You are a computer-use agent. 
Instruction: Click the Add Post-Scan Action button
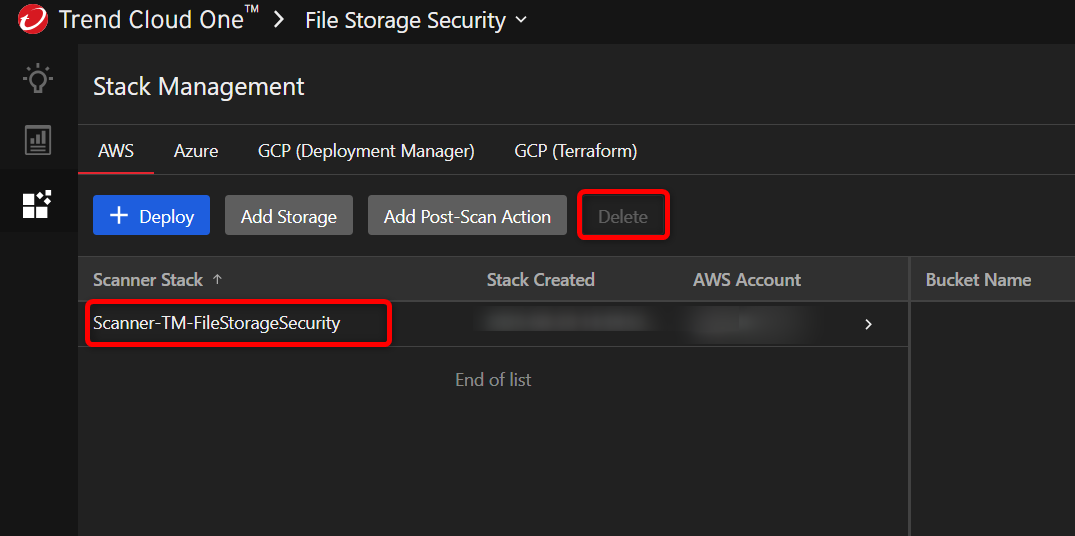[467, 216]
